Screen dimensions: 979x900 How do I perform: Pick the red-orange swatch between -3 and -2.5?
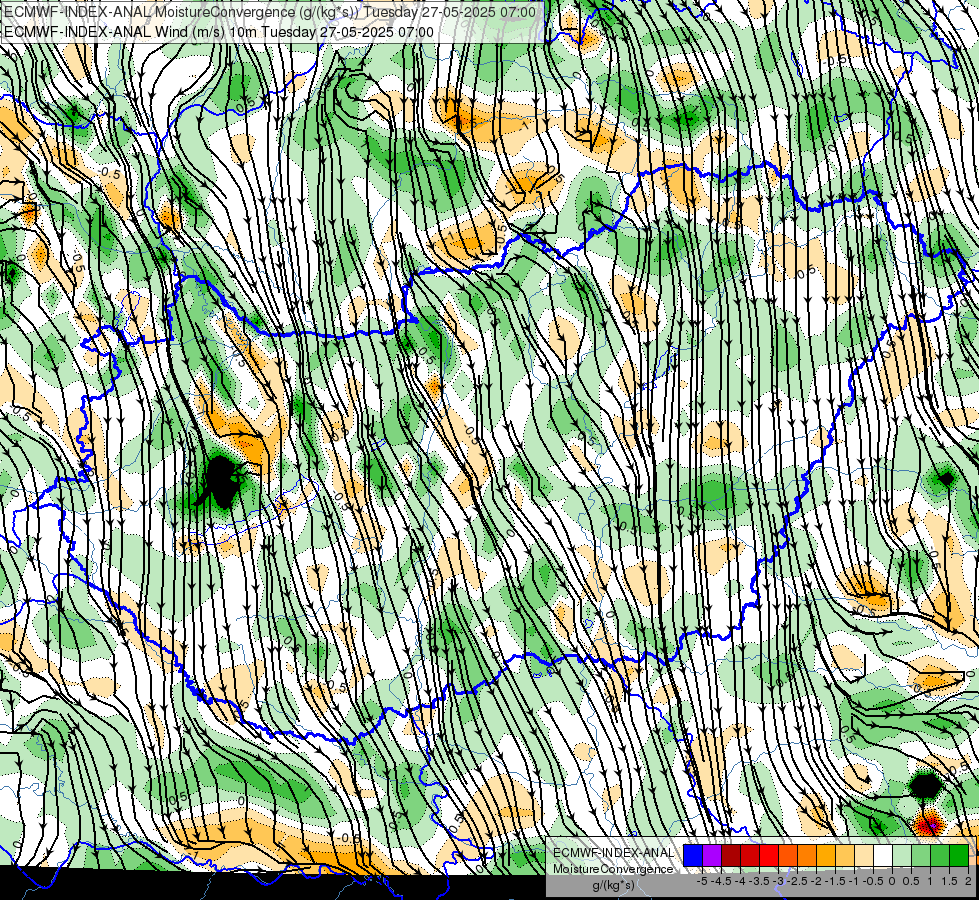[788, 856]
